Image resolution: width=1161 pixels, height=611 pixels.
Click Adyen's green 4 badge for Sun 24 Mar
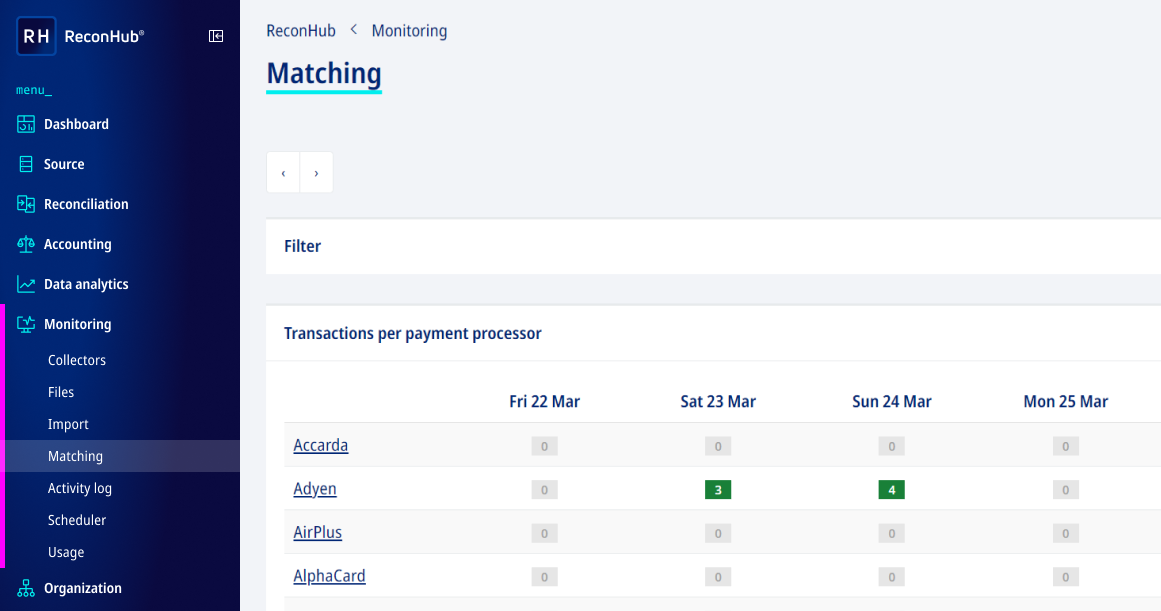pyautogui.click(x=891, y=490)
